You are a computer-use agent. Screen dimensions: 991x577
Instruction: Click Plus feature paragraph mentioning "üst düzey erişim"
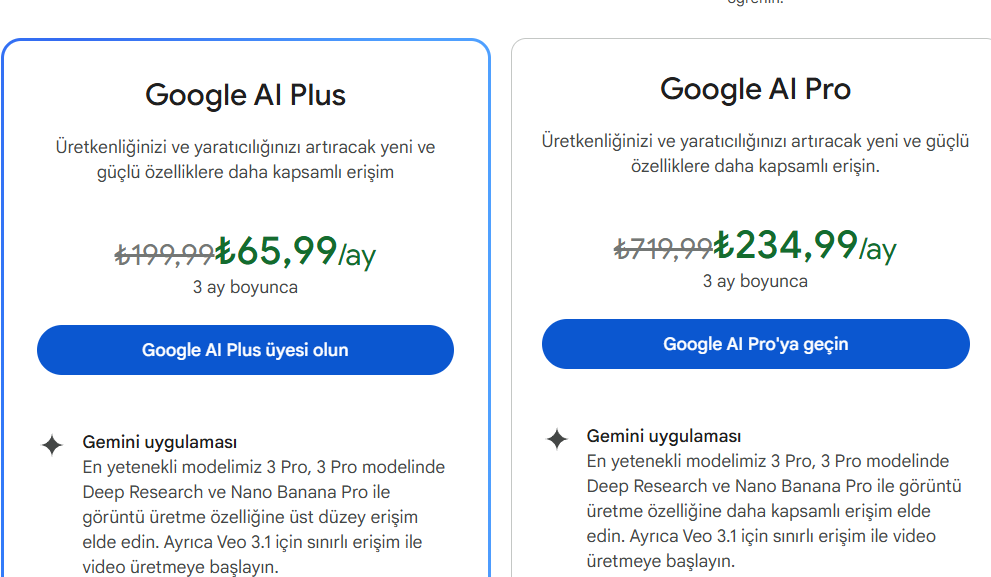point(264,517)
